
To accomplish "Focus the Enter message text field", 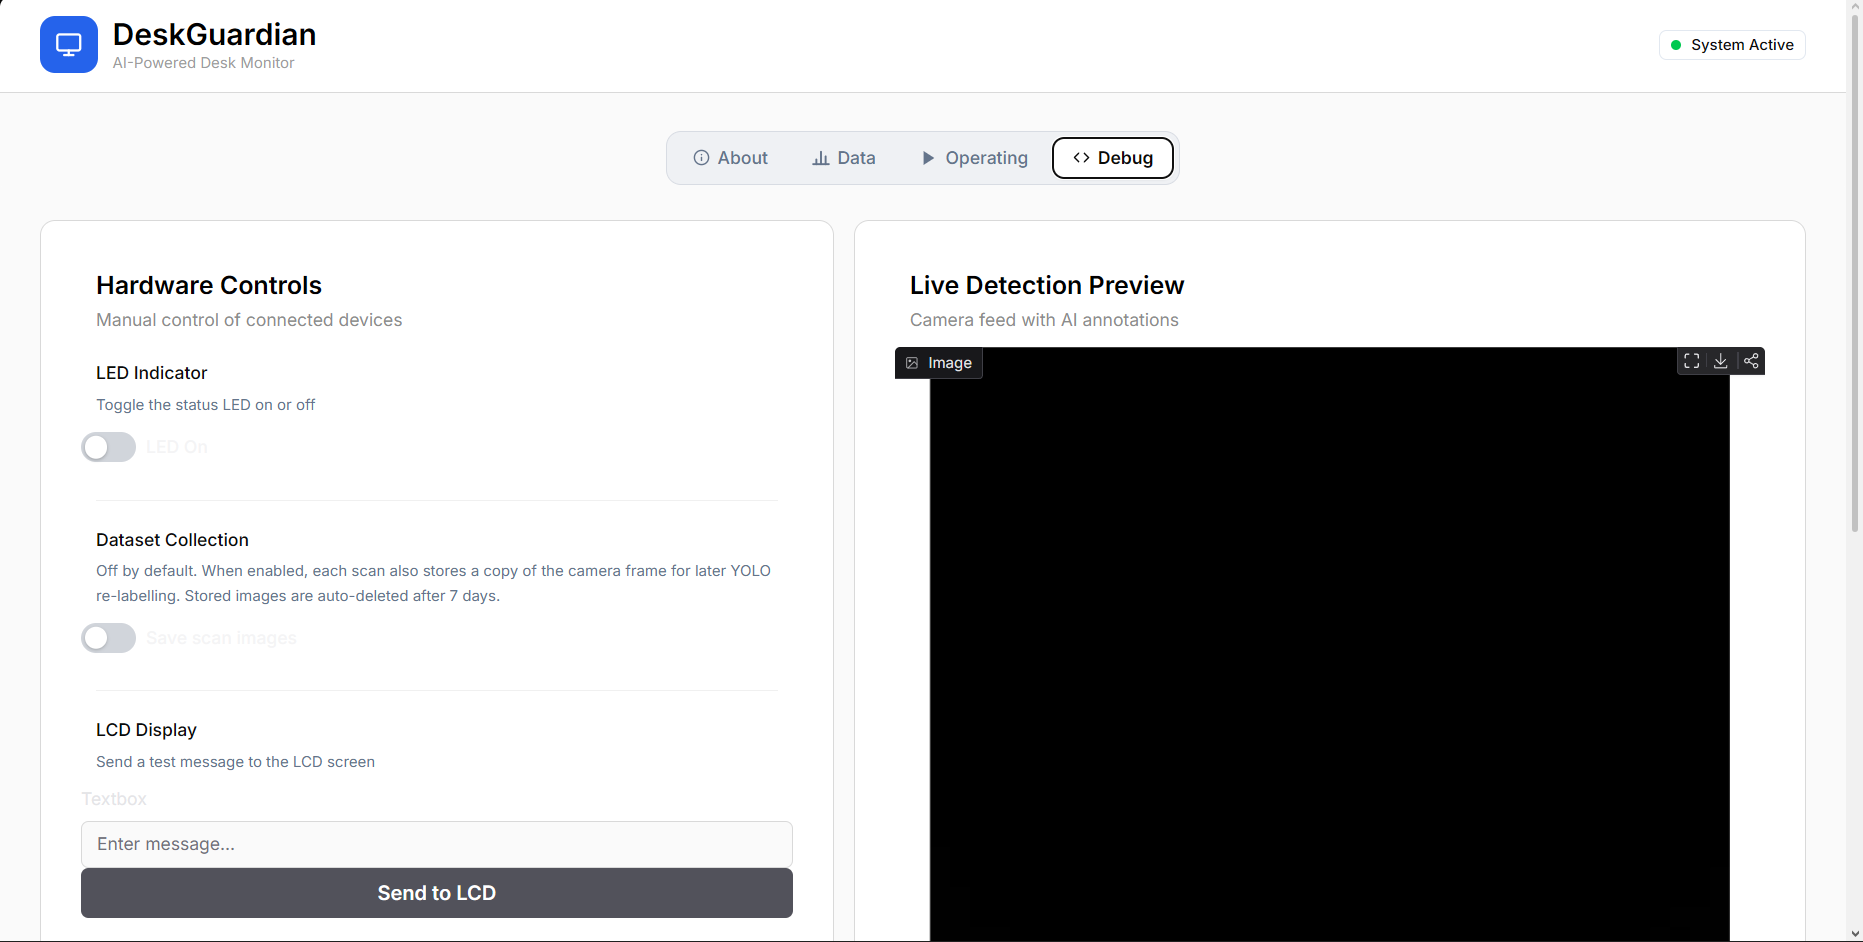I will coord(437,844).
